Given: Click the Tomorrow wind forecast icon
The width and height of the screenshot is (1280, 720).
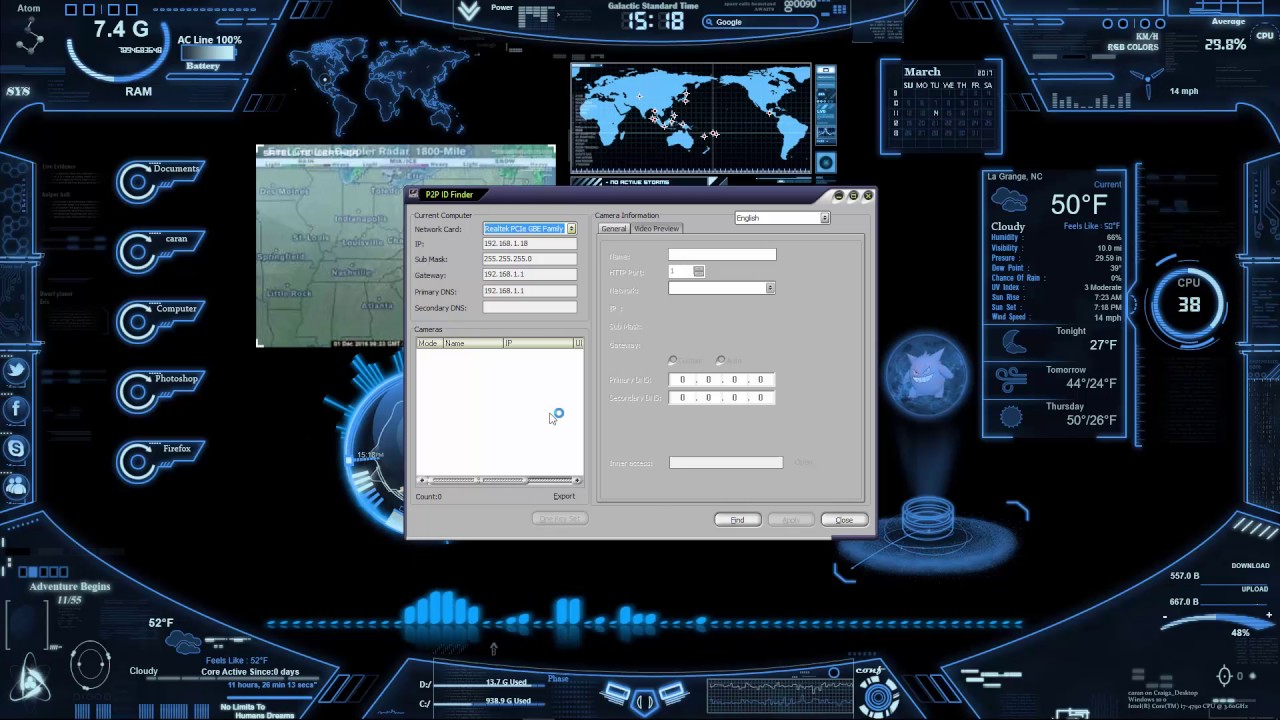Looking at the screenshot, I should pyautogui.click(x=1011, y=380).
